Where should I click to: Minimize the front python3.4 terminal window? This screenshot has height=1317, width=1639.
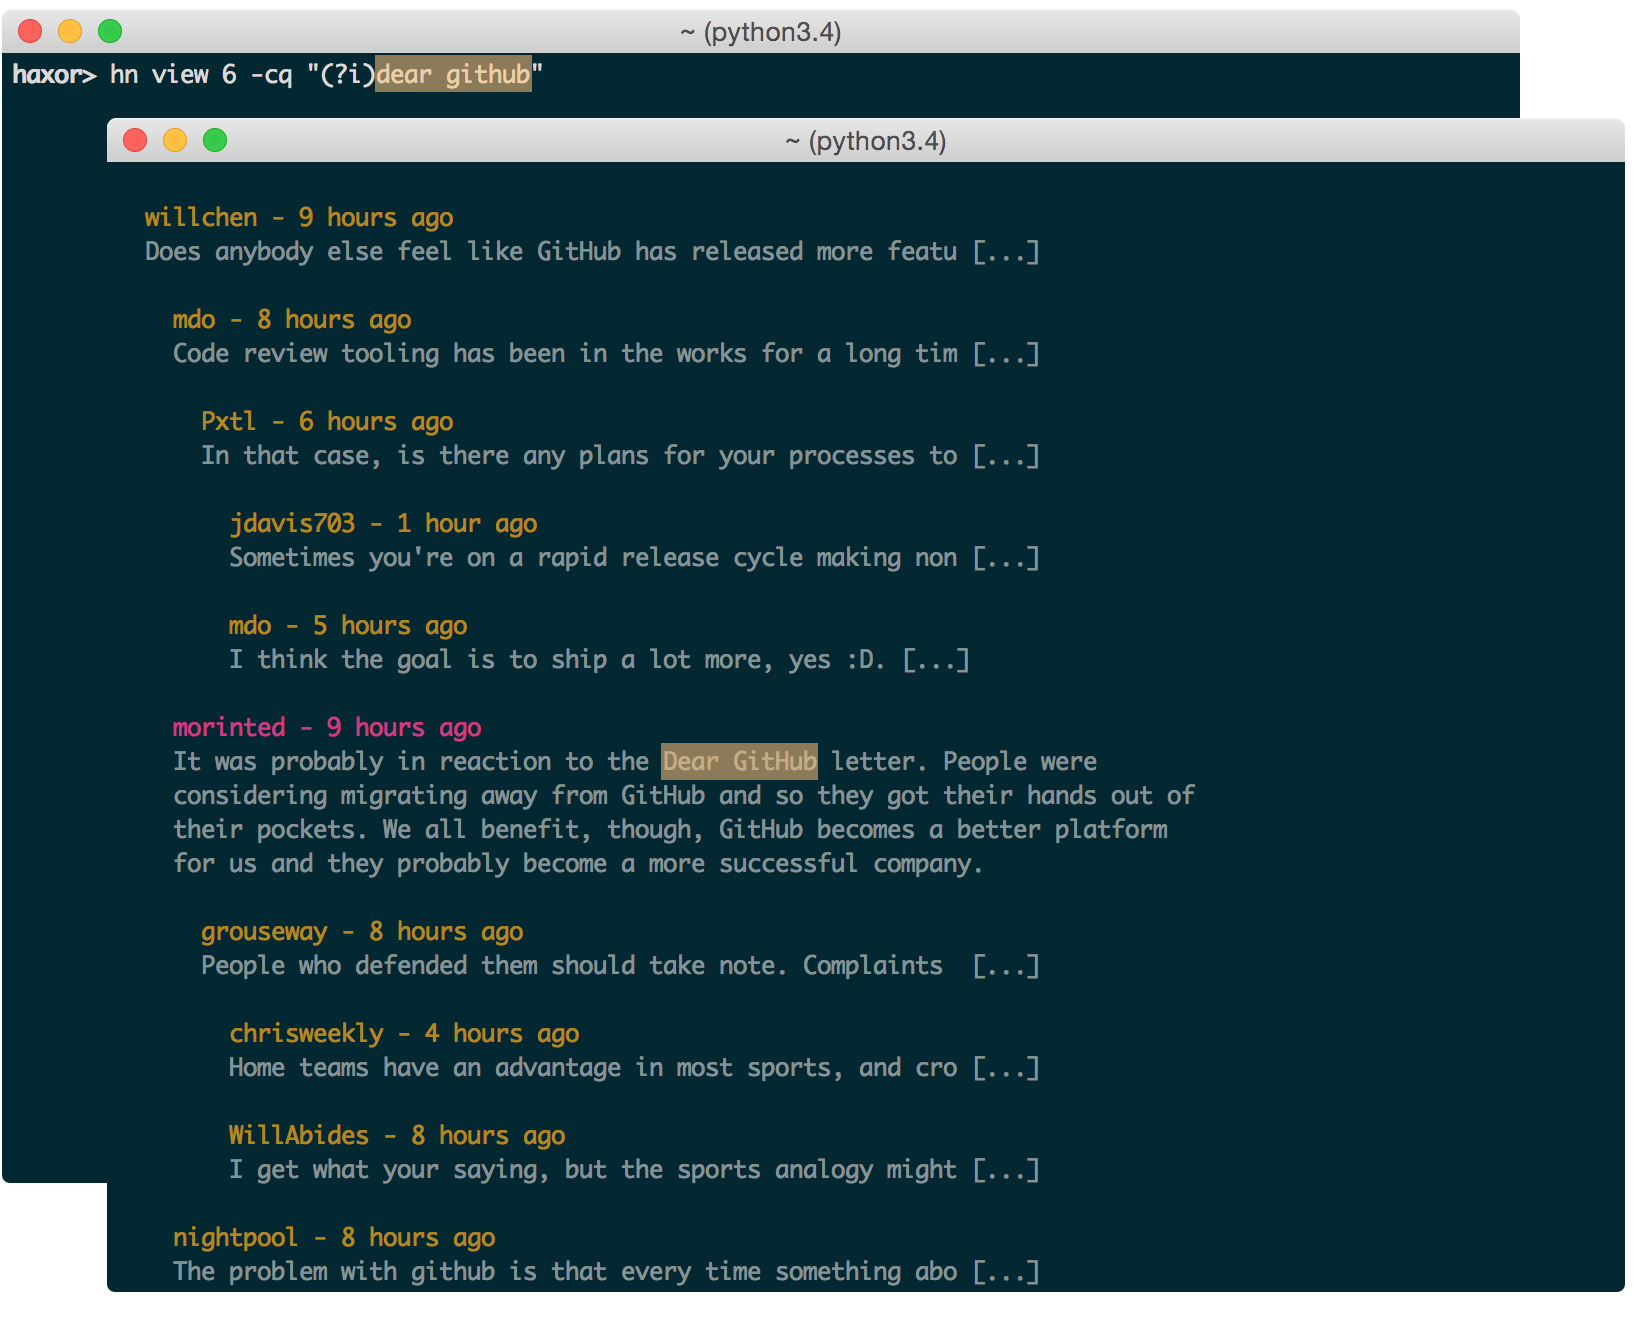coord(175,140)
